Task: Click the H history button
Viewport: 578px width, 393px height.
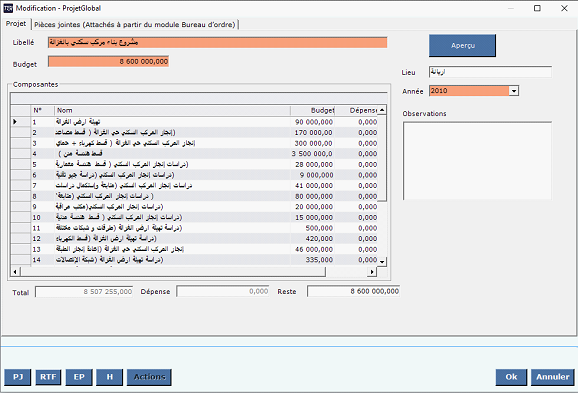Action: tap(109, 377)
